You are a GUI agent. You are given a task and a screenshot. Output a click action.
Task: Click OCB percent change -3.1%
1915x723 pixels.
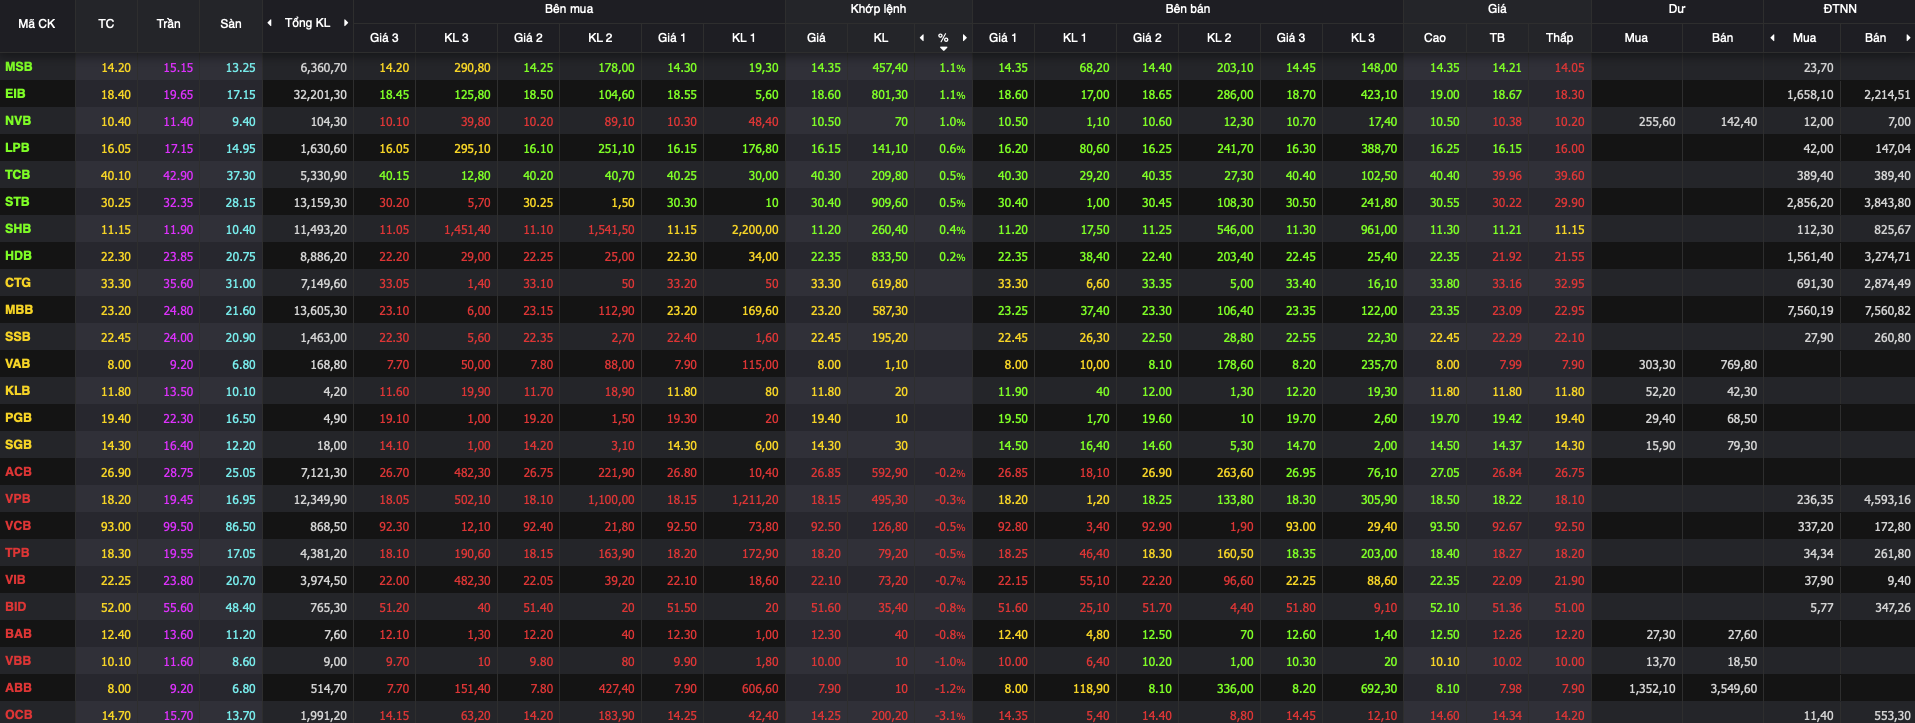coord(950,716)
